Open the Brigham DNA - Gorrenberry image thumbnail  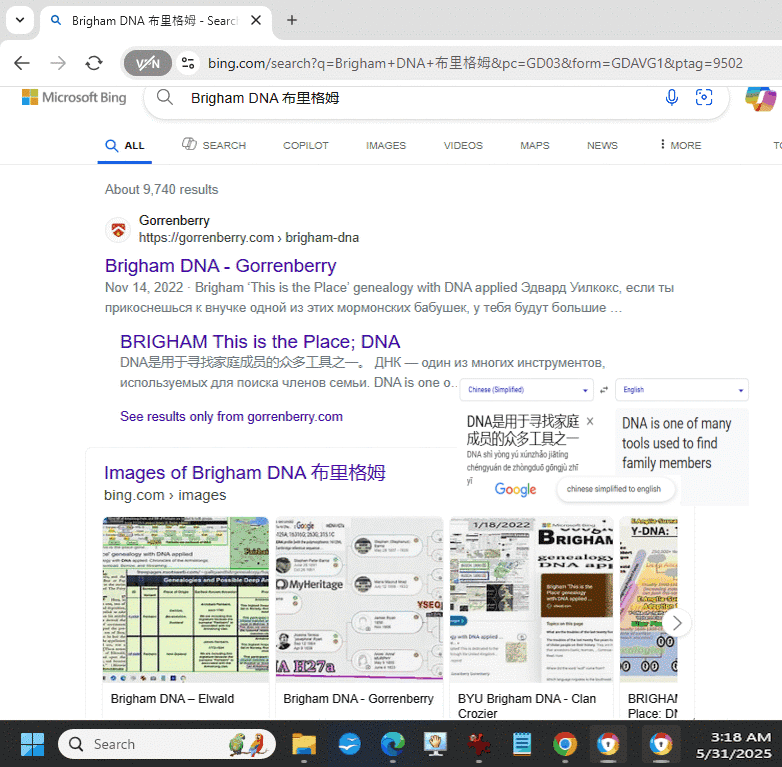pyautogui.click(x=359, y=599)
